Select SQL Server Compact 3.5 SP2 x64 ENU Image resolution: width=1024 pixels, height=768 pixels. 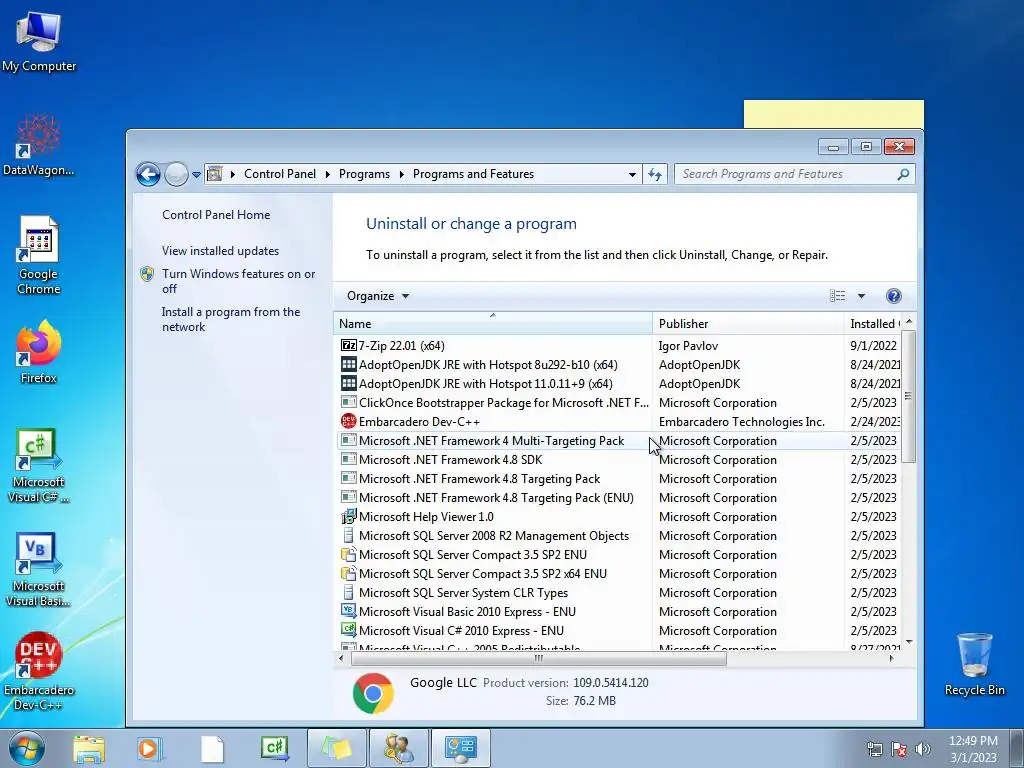[618, 573]
